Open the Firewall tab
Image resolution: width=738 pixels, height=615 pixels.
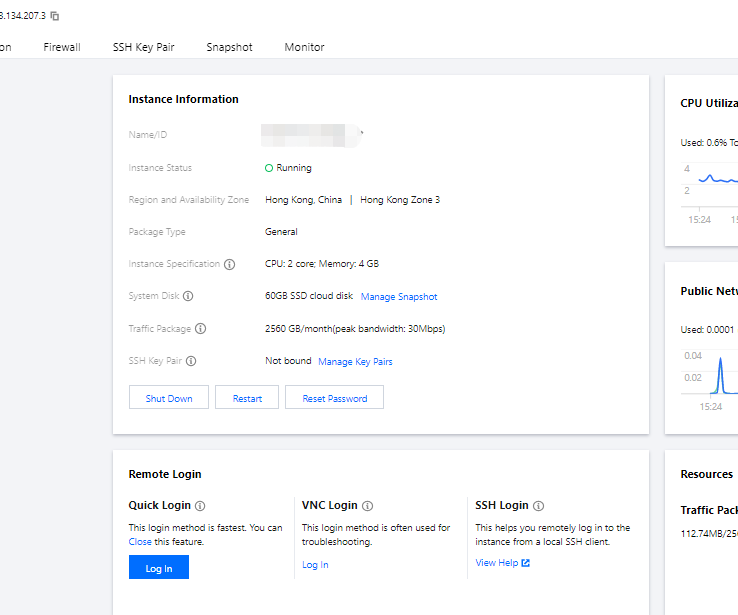(62, 47)
